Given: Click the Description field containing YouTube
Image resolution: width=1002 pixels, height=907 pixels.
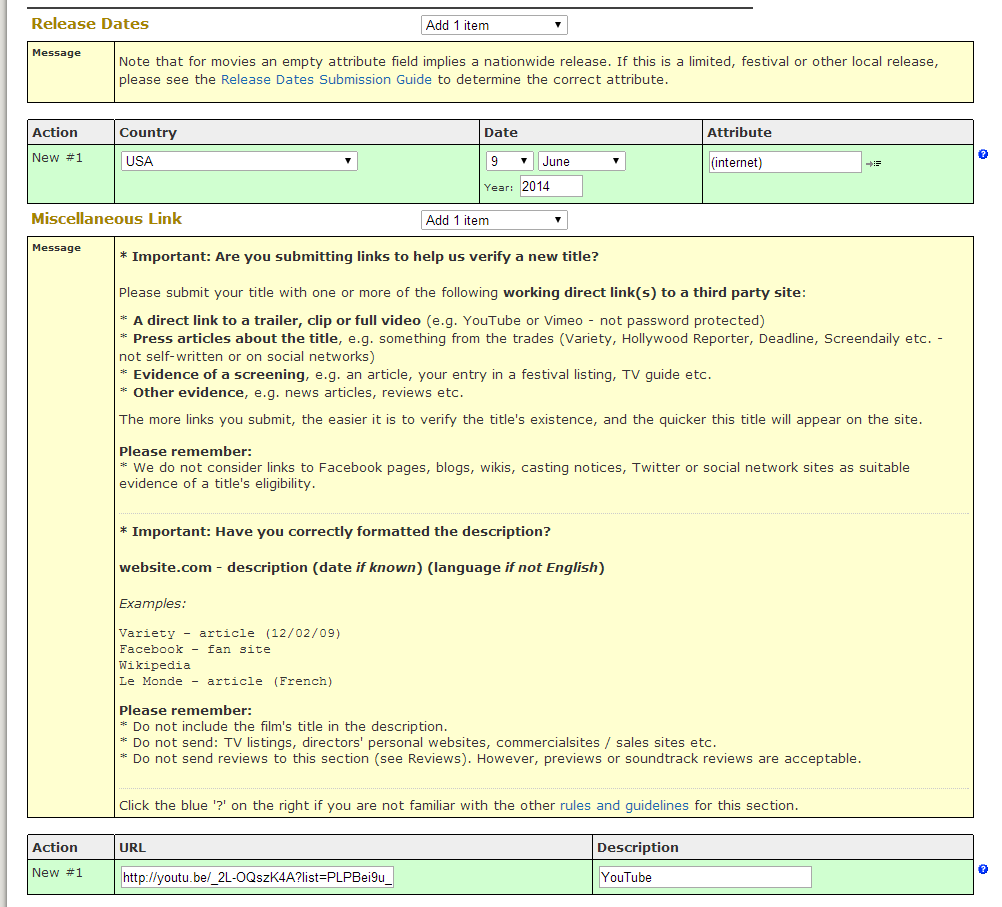Looking at the screenshot, I should 704,877.
